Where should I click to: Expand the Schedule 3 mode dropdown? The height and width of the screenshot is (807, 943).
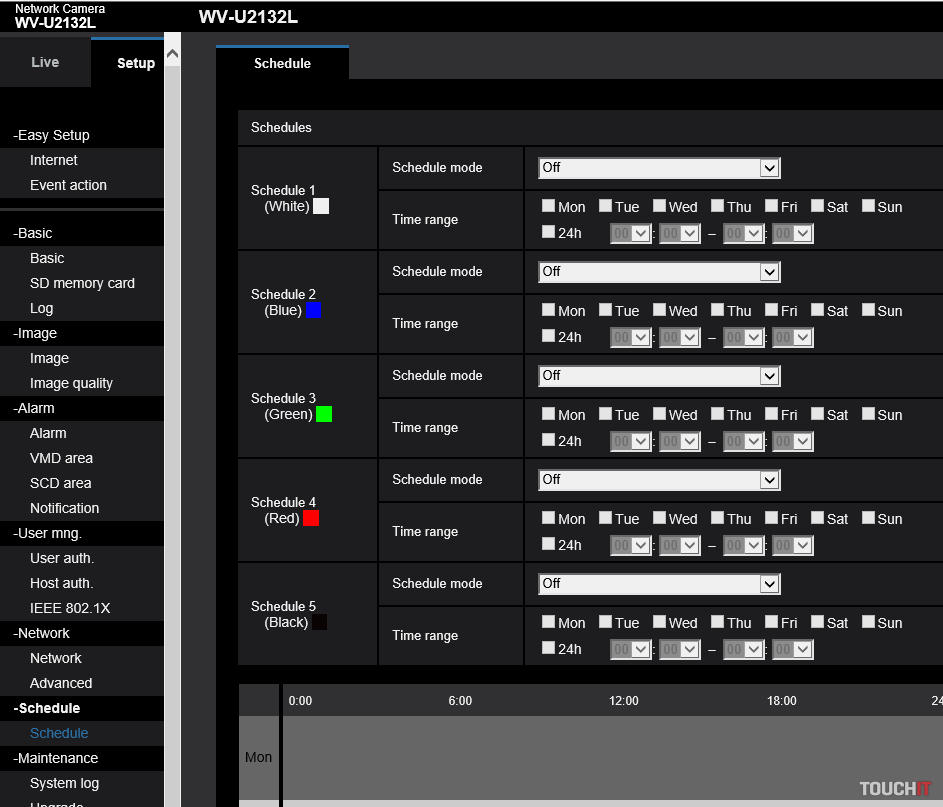(x=659, y=375)
